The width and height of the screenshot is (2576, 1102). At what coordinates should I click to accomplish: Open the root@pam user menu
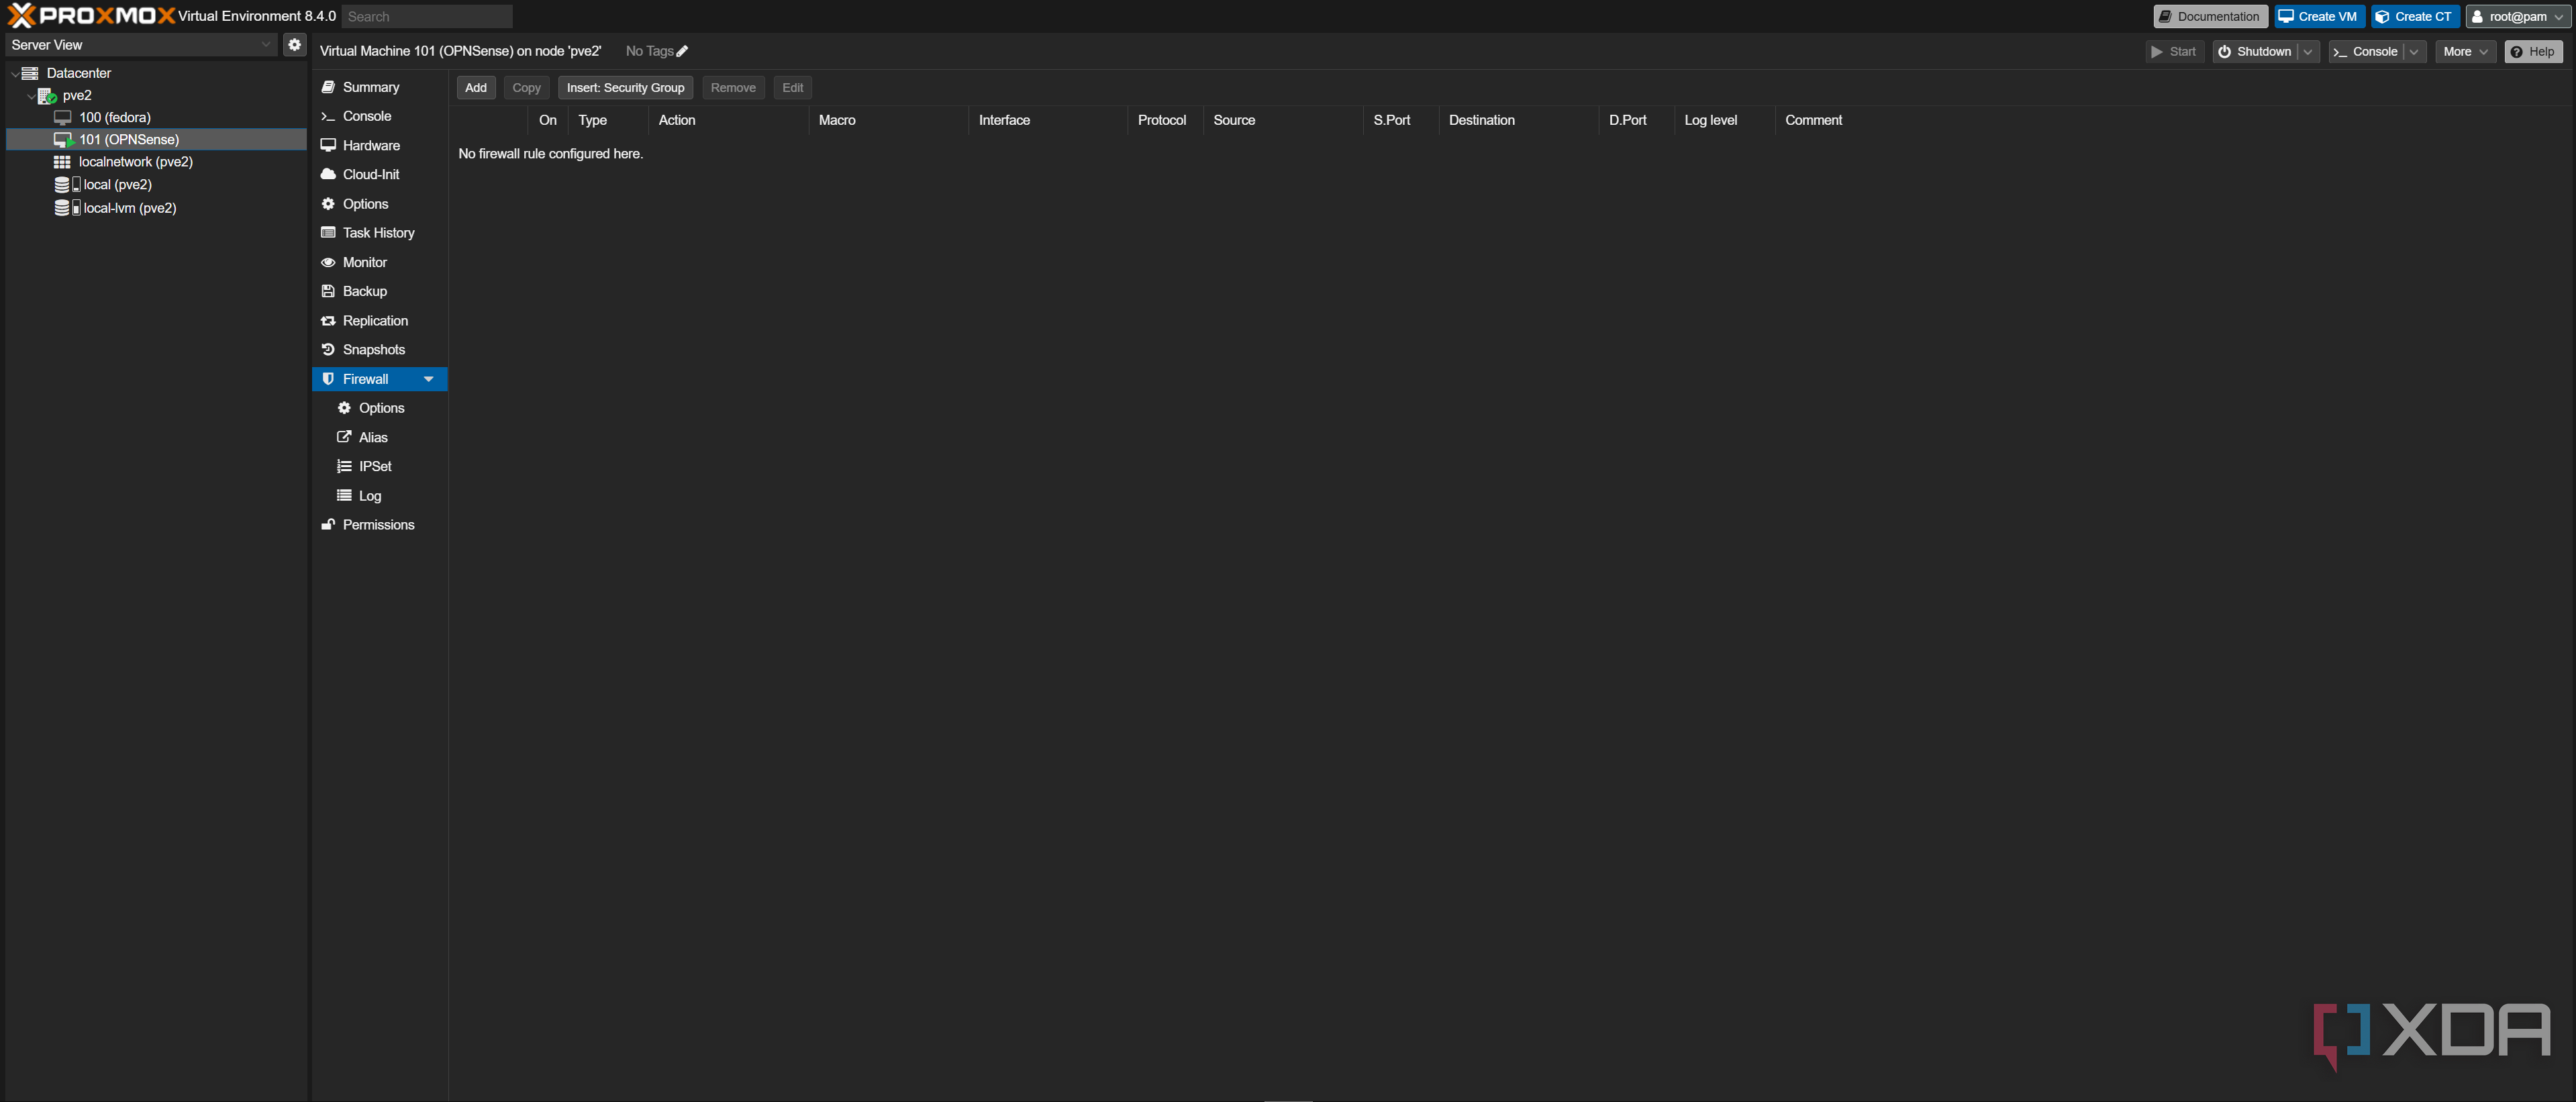pos(2518,17)
